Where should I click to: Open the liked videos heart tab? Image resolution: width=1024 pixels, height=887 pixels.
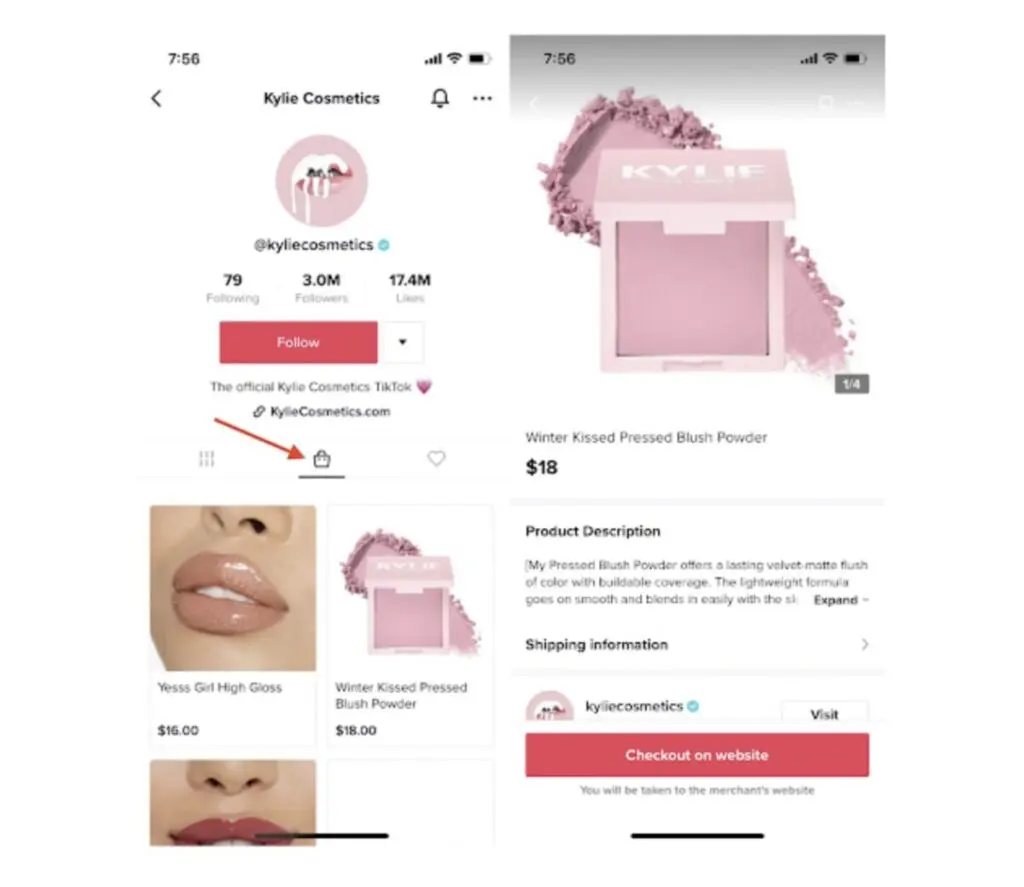436,458
